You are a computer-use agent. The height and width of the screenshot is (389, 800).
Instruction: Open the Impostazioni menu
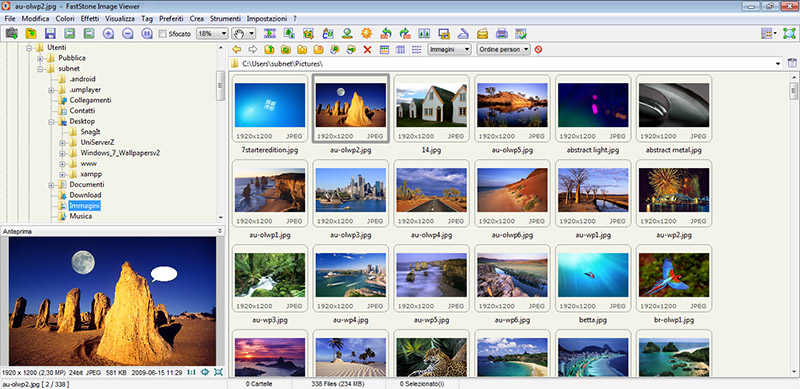(267, 18)
